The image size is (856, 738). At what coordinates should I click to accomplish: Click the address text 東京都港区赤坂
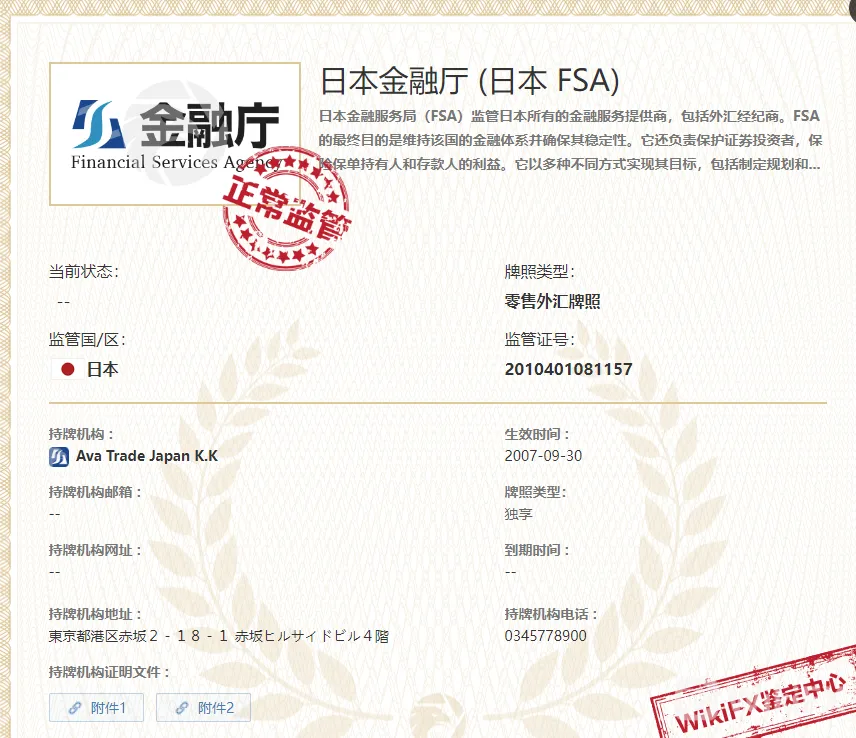tap(218, 636)
